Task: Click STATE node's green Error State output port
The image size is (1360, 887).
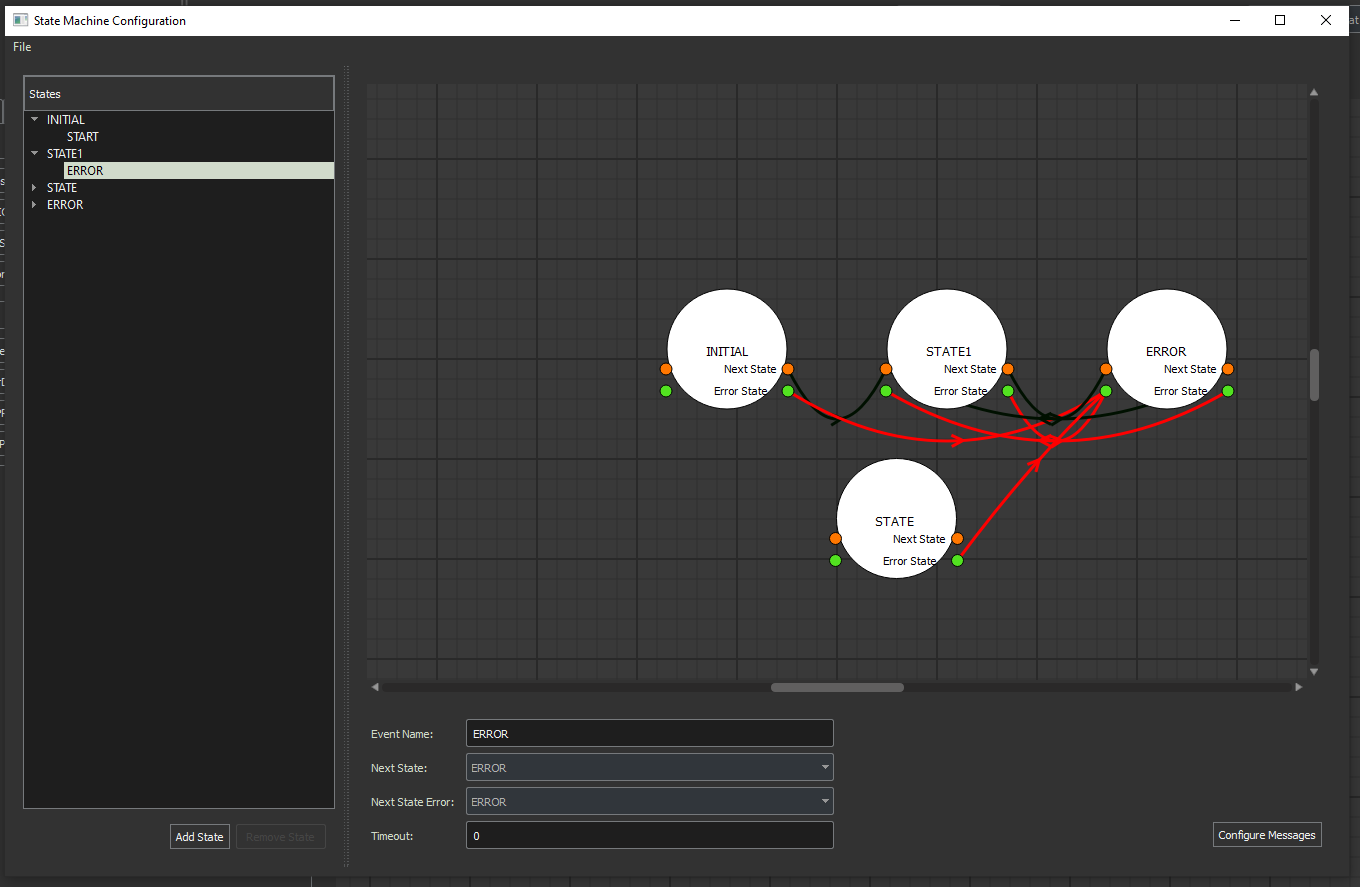Action: 957,561
